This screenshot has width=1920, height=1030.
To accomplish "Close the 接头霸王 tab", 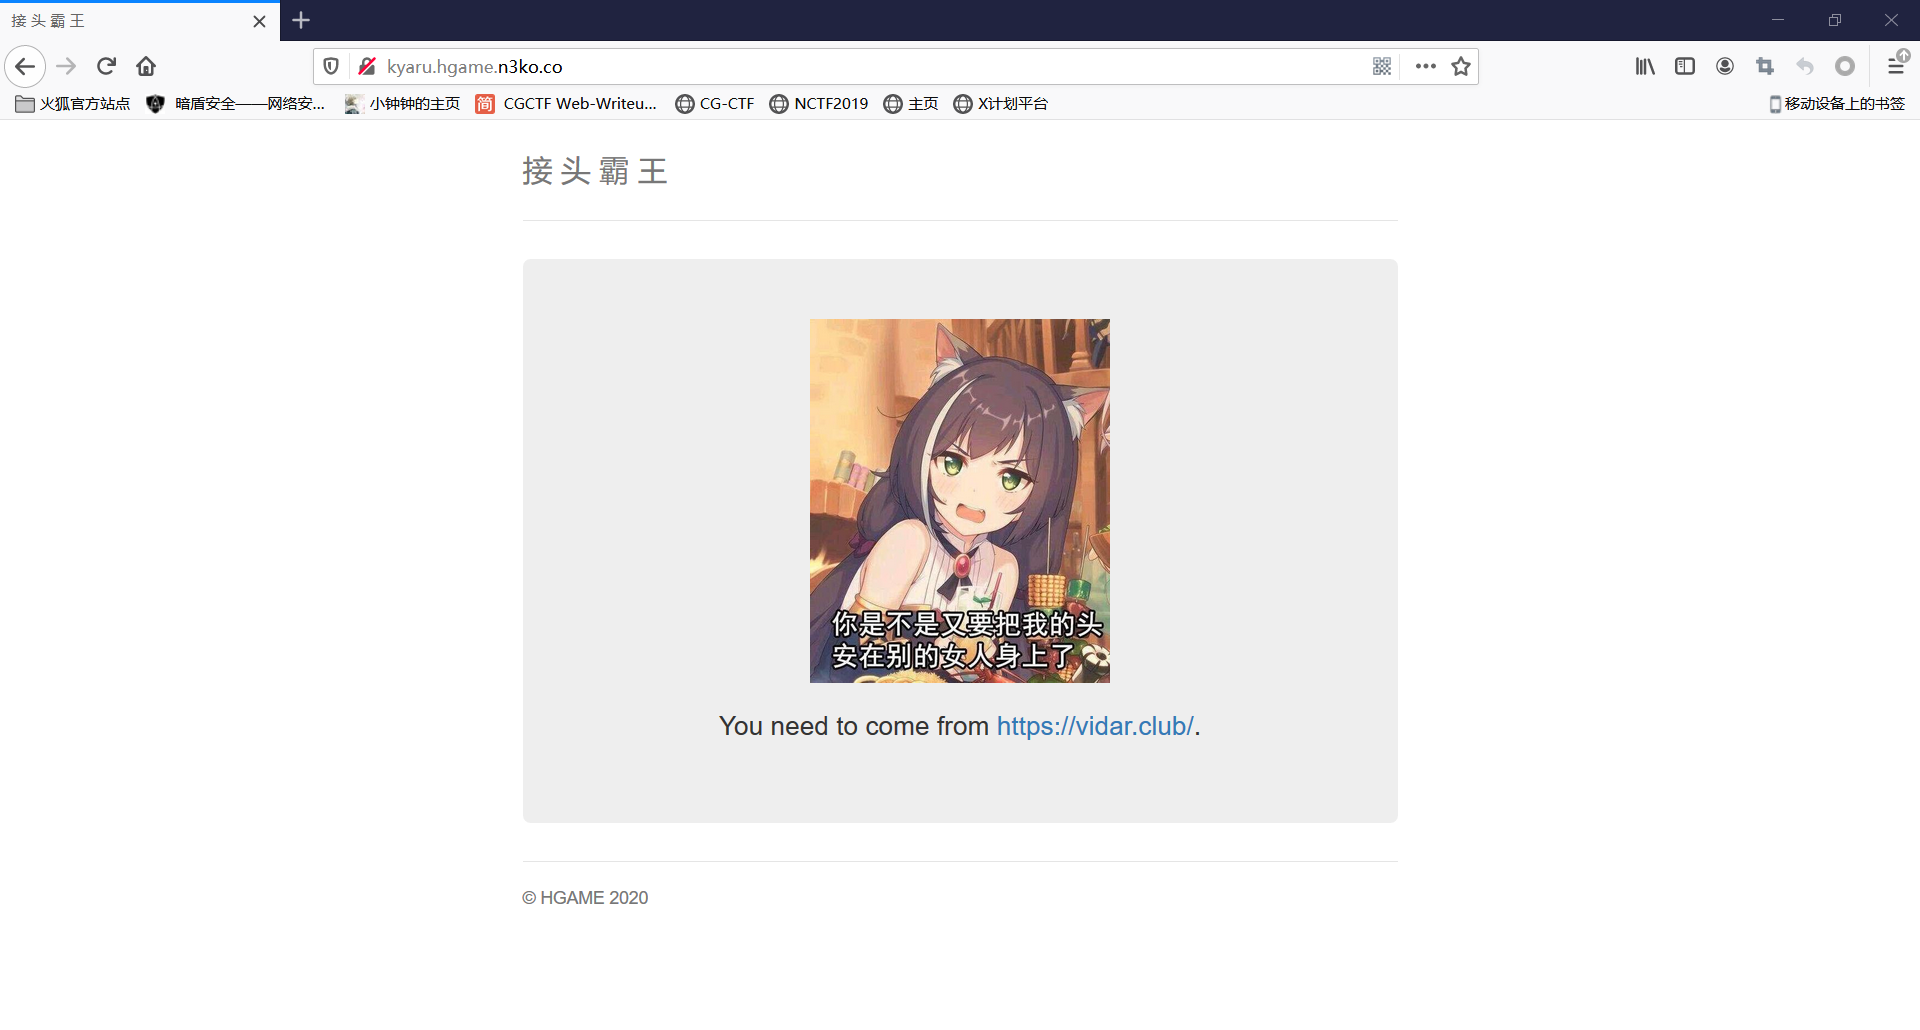I will click(x=260, y=21).
